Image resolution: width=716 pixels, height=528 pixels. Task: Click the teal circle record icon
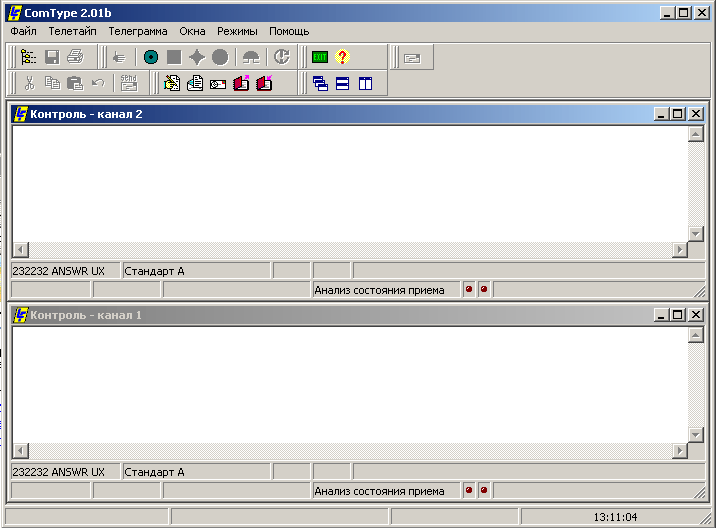pos(151,57)
